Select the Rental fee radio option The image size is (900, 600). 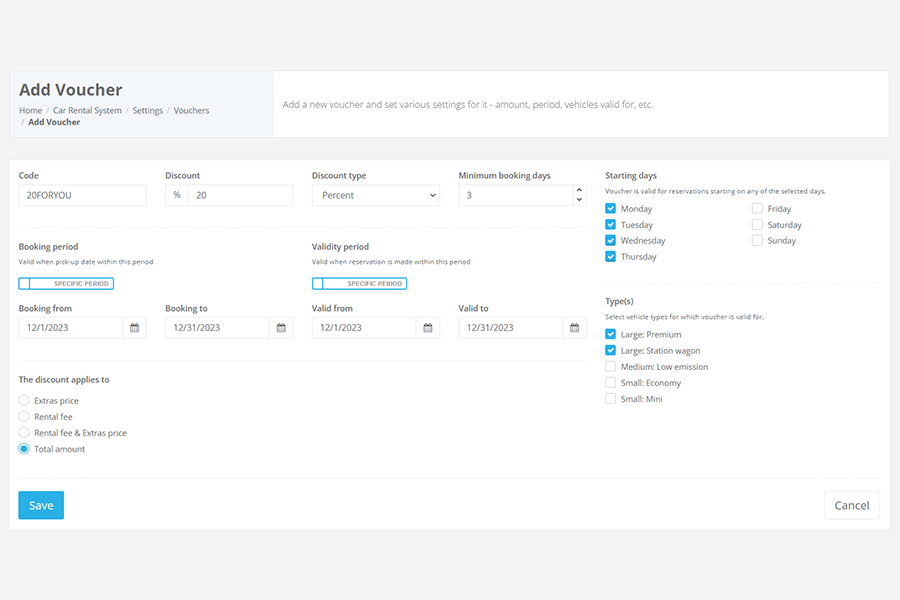coord(24,417)
